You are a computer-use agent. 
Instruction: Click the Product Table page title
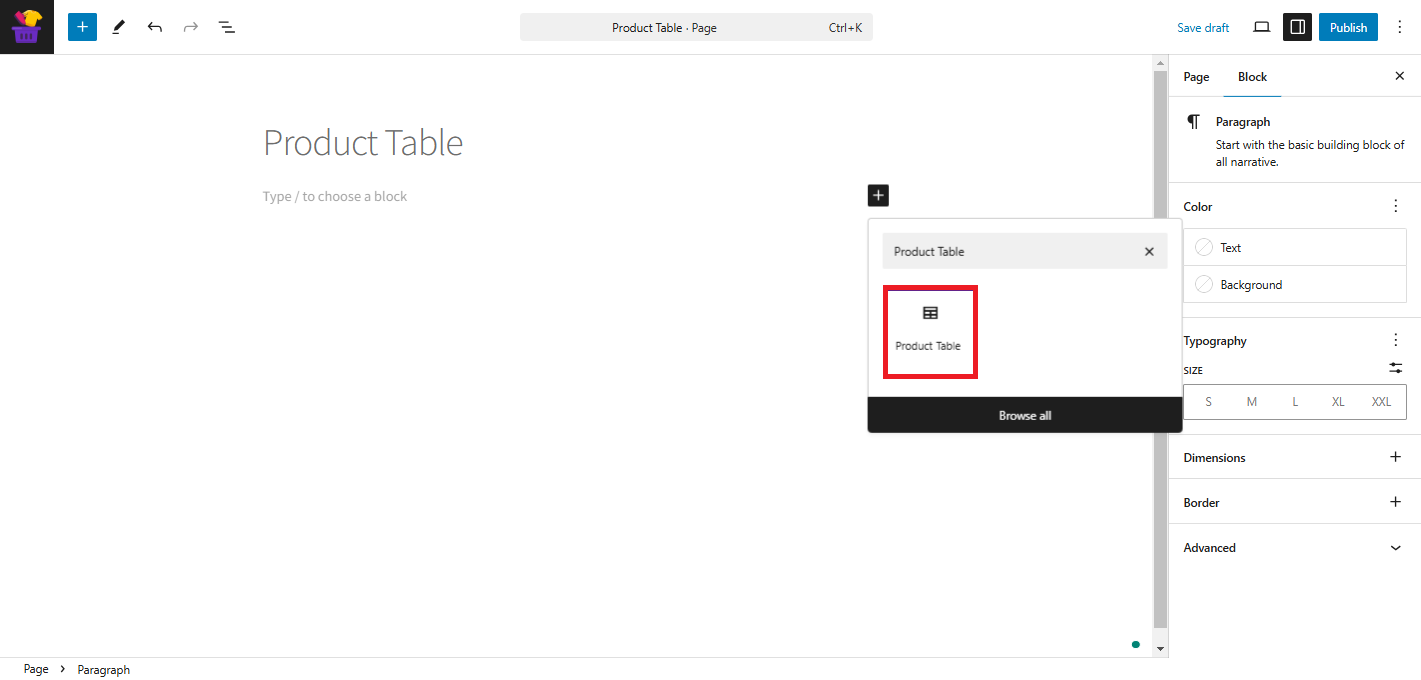tap(363, 143)
